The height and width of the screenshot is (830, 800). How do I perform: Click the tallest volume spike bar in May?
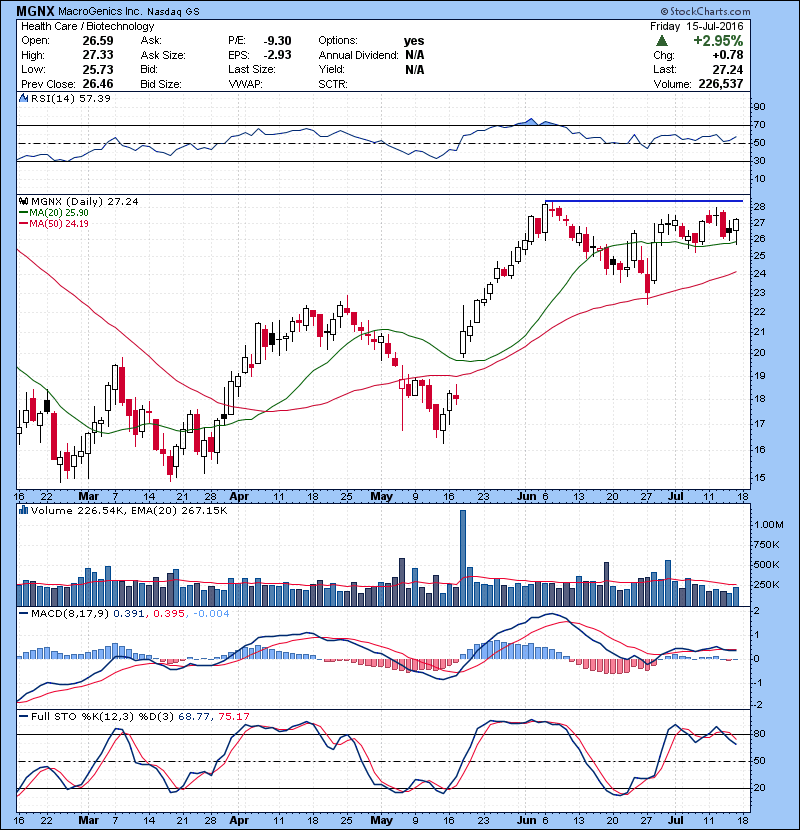[x=463, y=558]
